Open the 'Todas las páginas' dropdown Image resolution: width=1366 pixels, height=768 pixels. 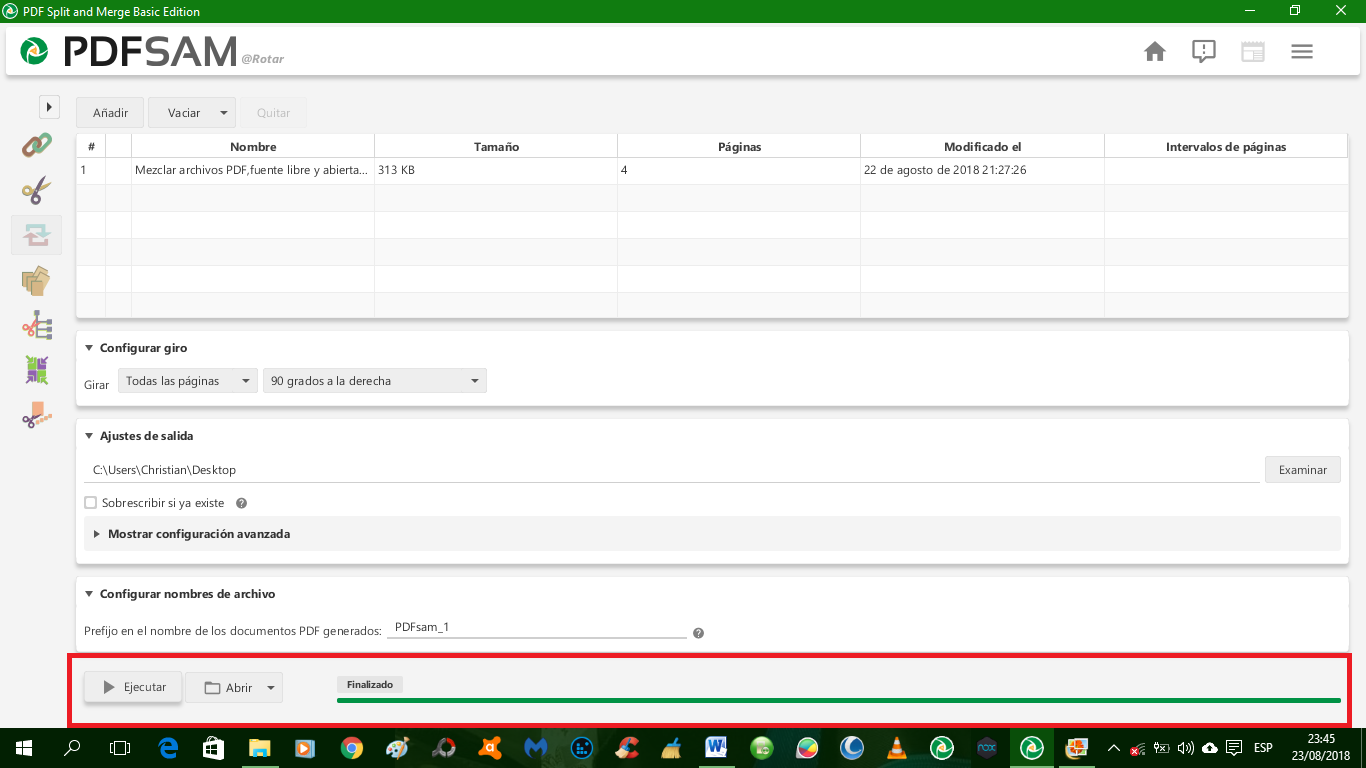(187, 381)
